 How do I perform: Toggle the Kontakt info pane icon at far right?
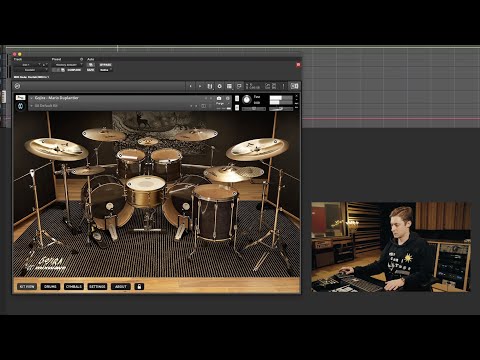pos(295,86)
